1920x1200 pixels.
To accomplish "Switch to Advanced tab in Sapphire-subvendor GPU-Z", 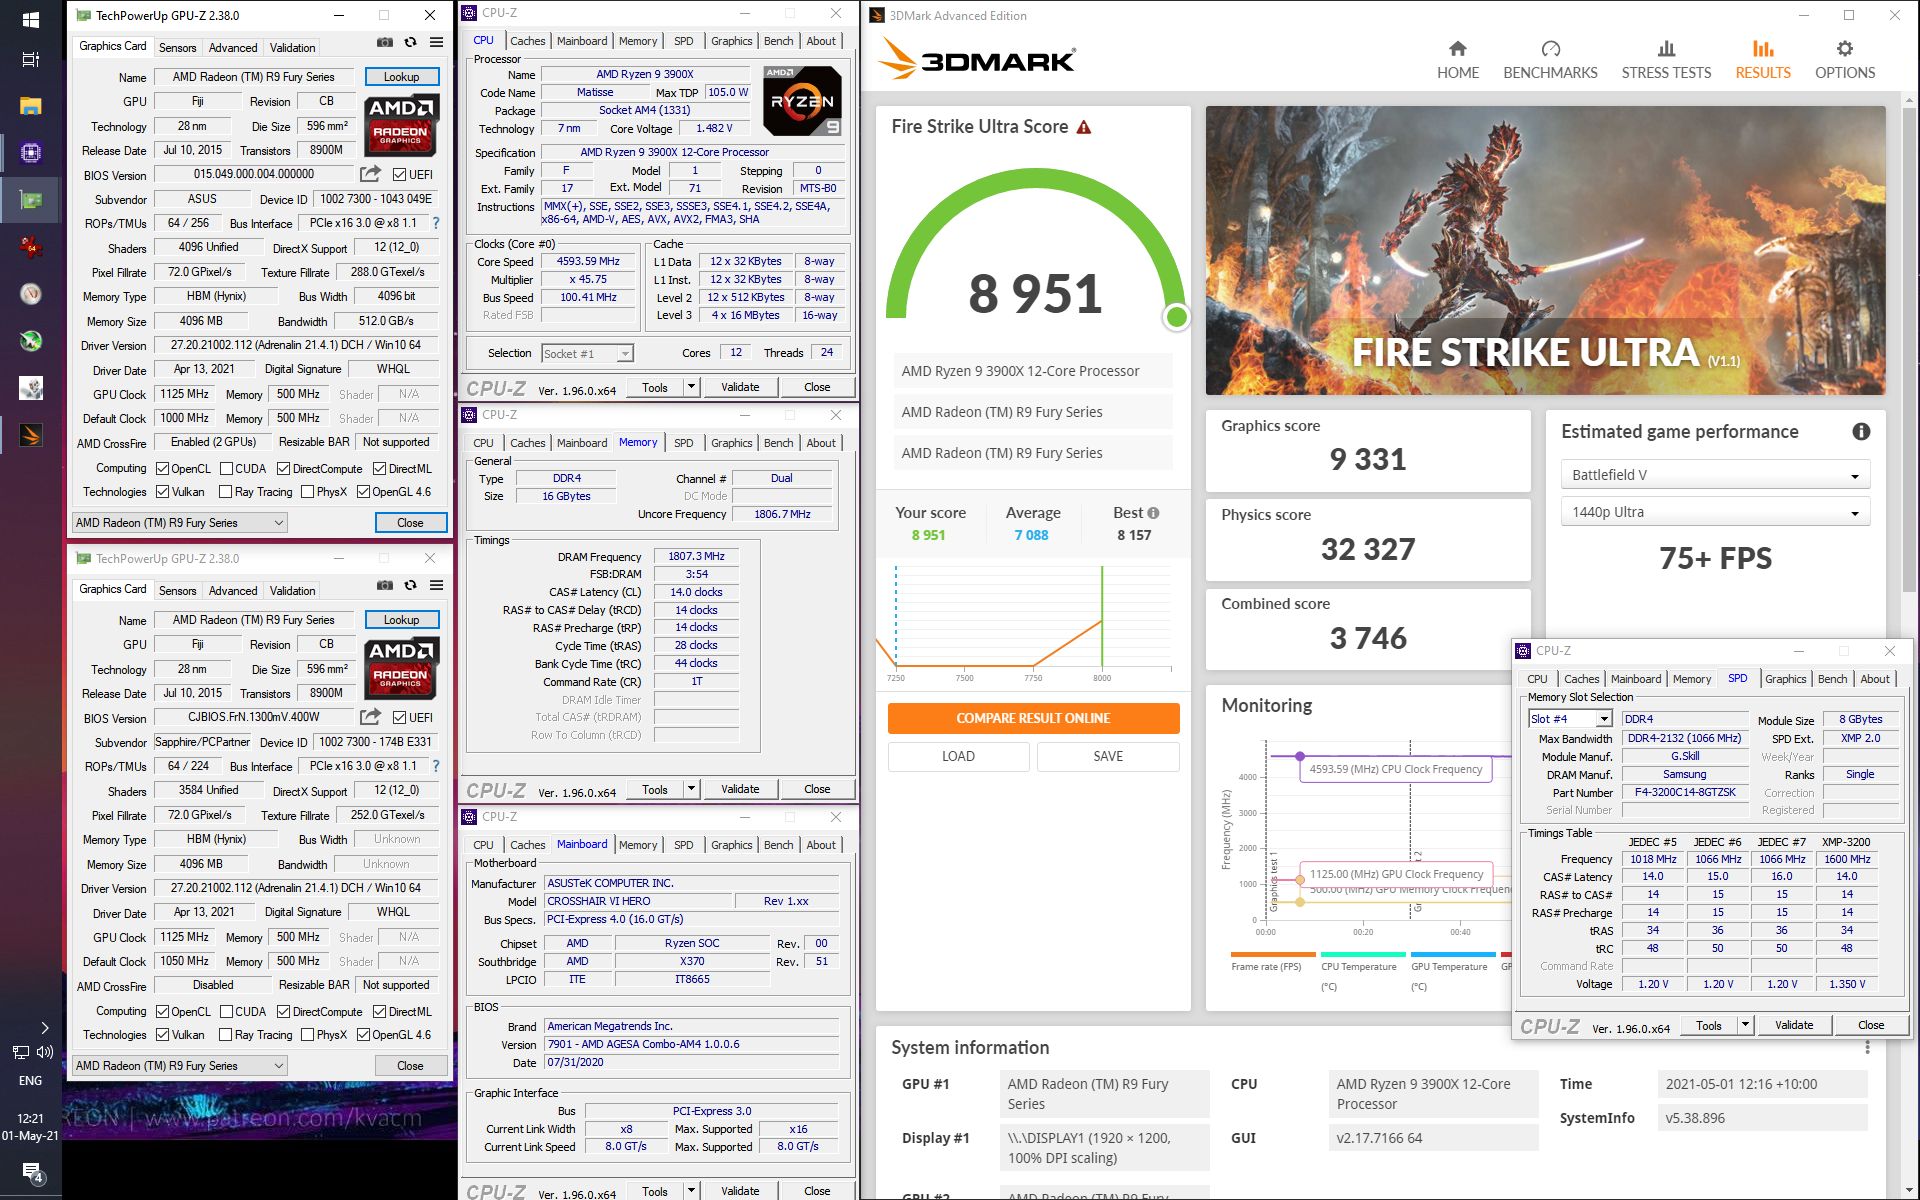I will pos(233,591).
